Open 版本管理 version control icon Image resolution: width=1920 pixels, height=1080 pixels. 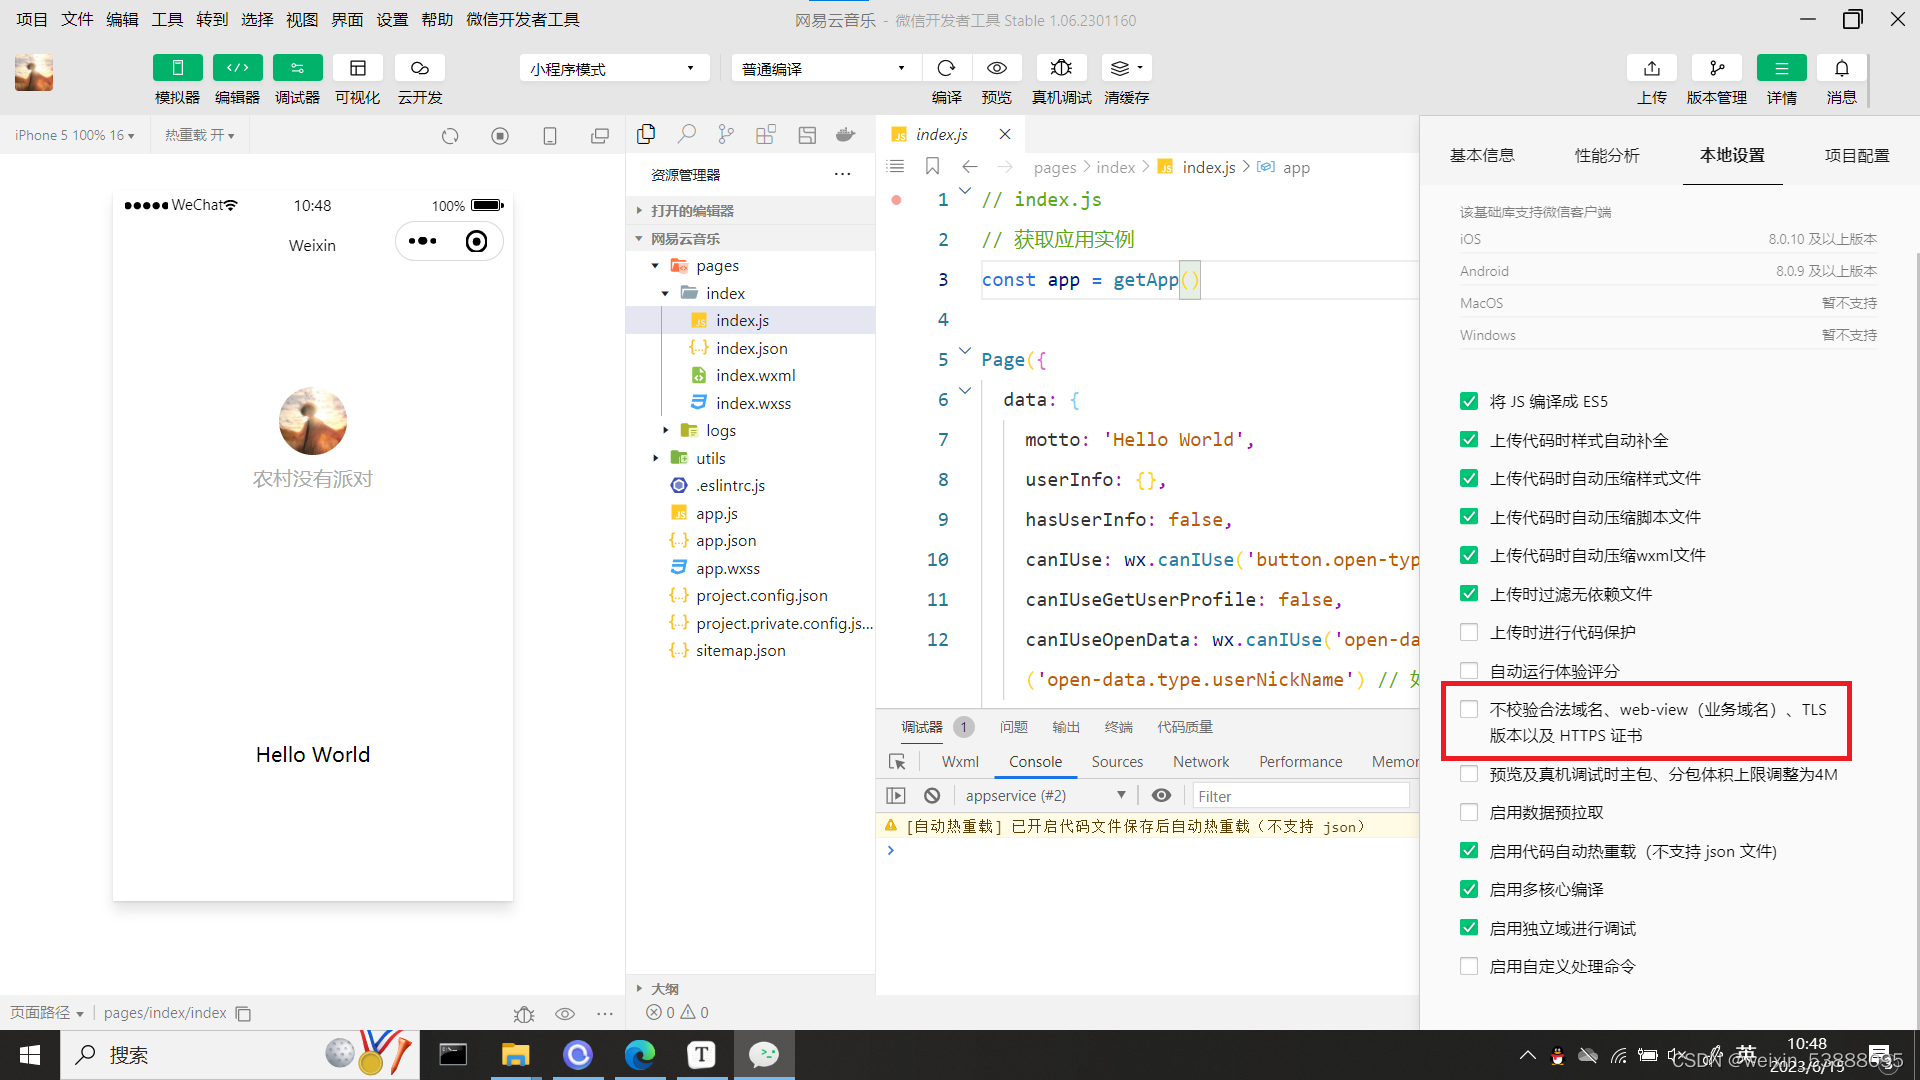click(1716, 68)
